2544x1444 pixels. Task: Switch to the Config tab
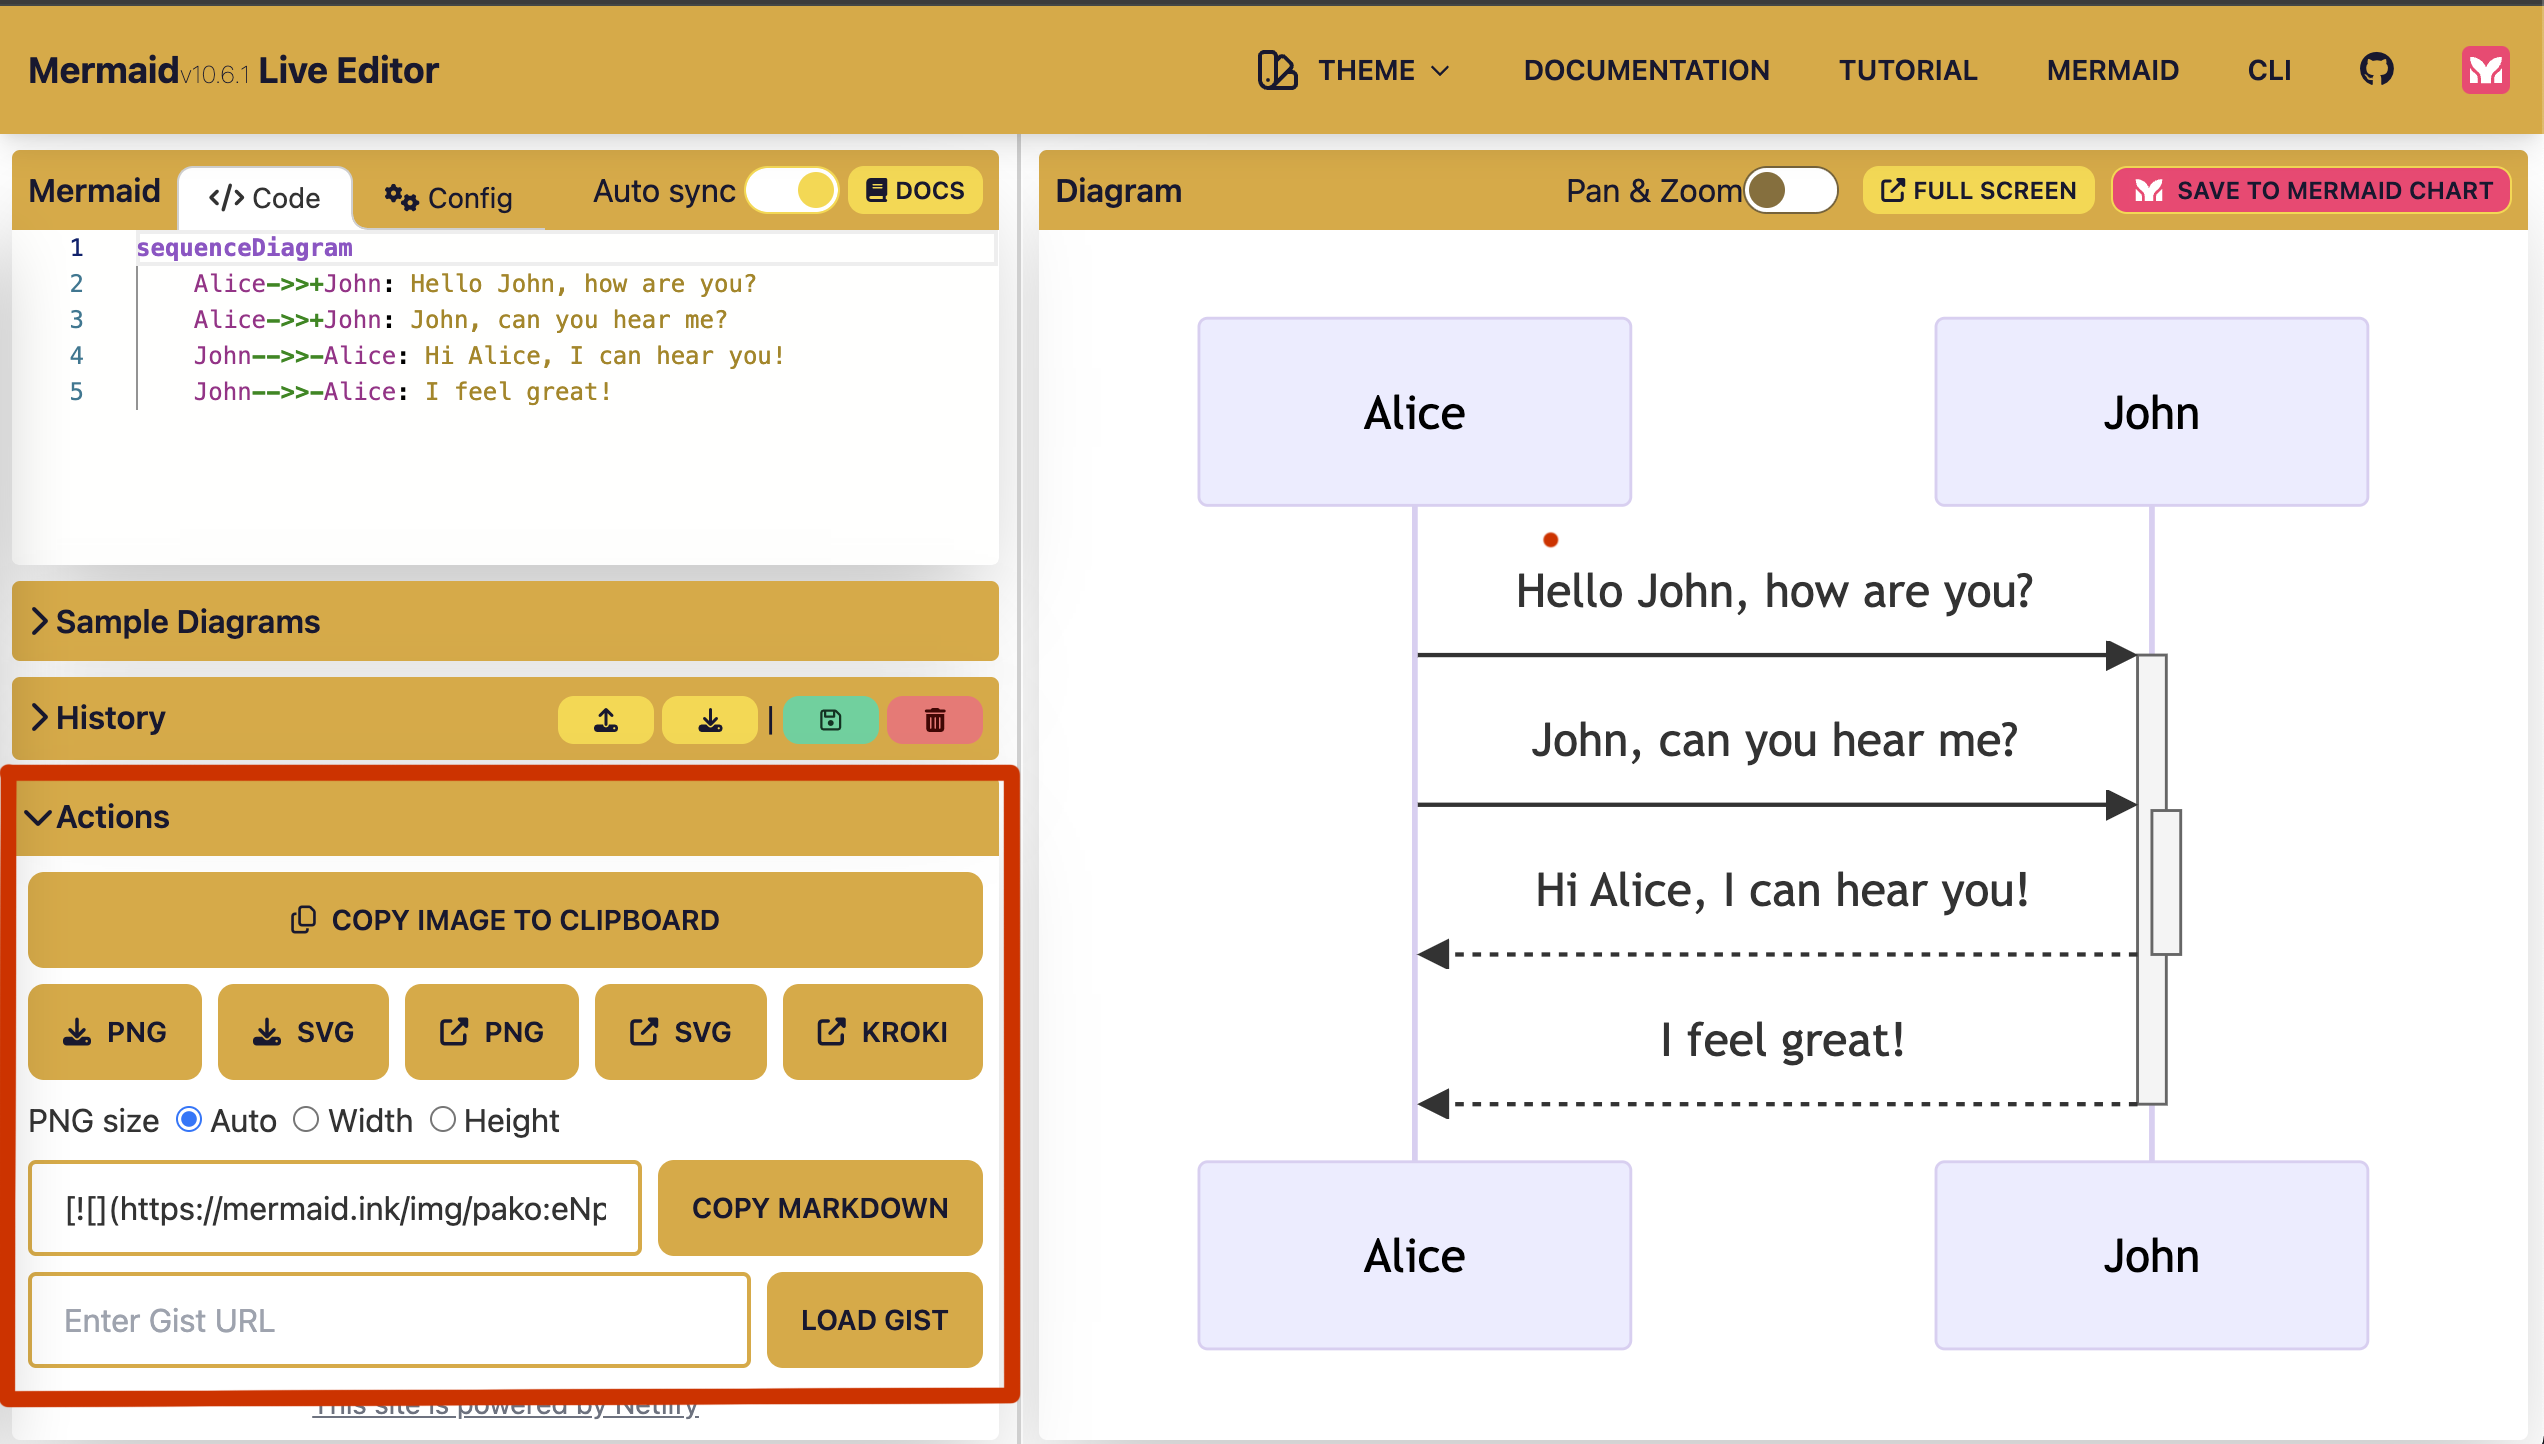448,198
